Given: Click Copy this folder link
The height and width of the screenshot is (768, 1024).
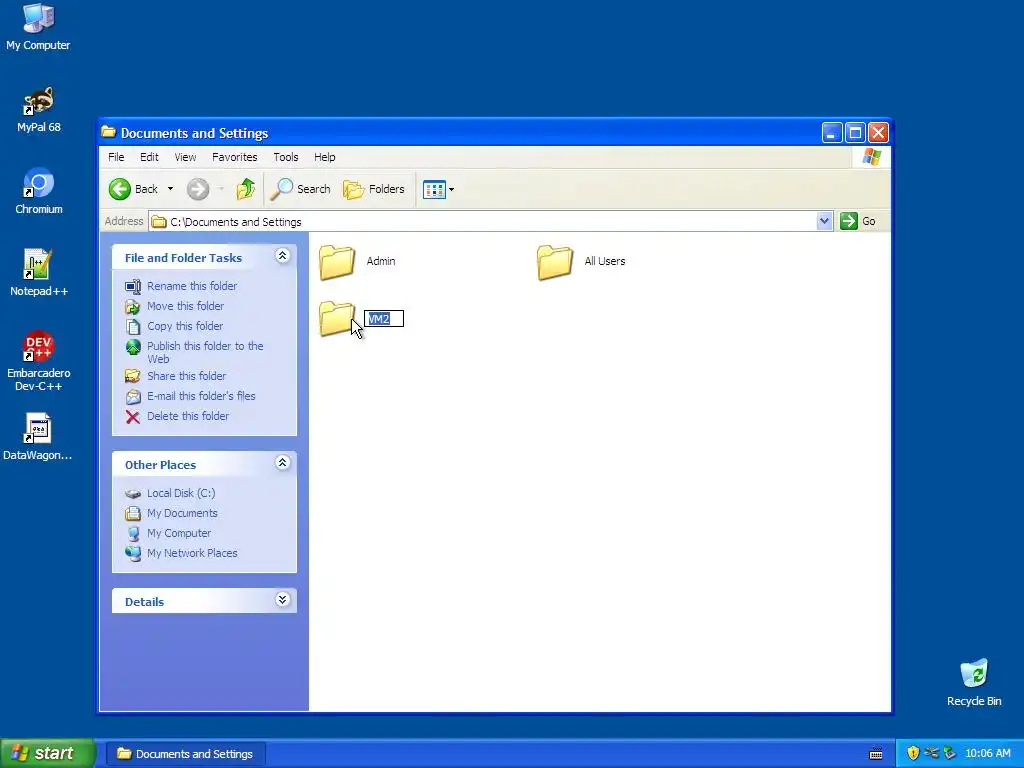Looking at the screenshot, I should click(x=185, y=326).
